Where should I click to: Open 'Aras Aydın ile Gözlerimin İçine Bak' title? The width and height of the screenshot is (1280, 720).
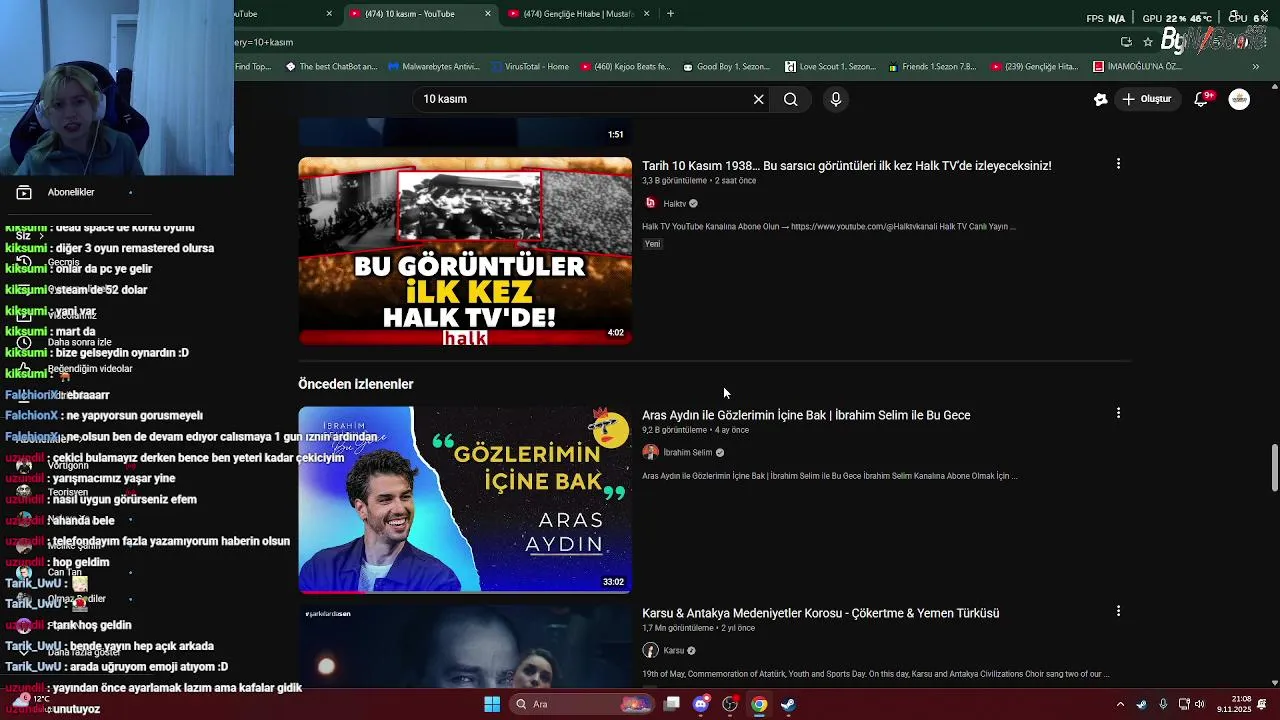click(806, 415)
